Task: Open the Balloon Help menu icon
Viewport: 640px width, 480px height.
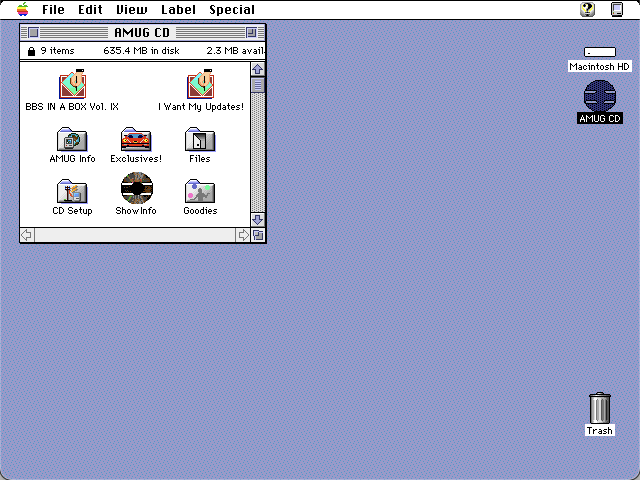Action: (587, 9)
